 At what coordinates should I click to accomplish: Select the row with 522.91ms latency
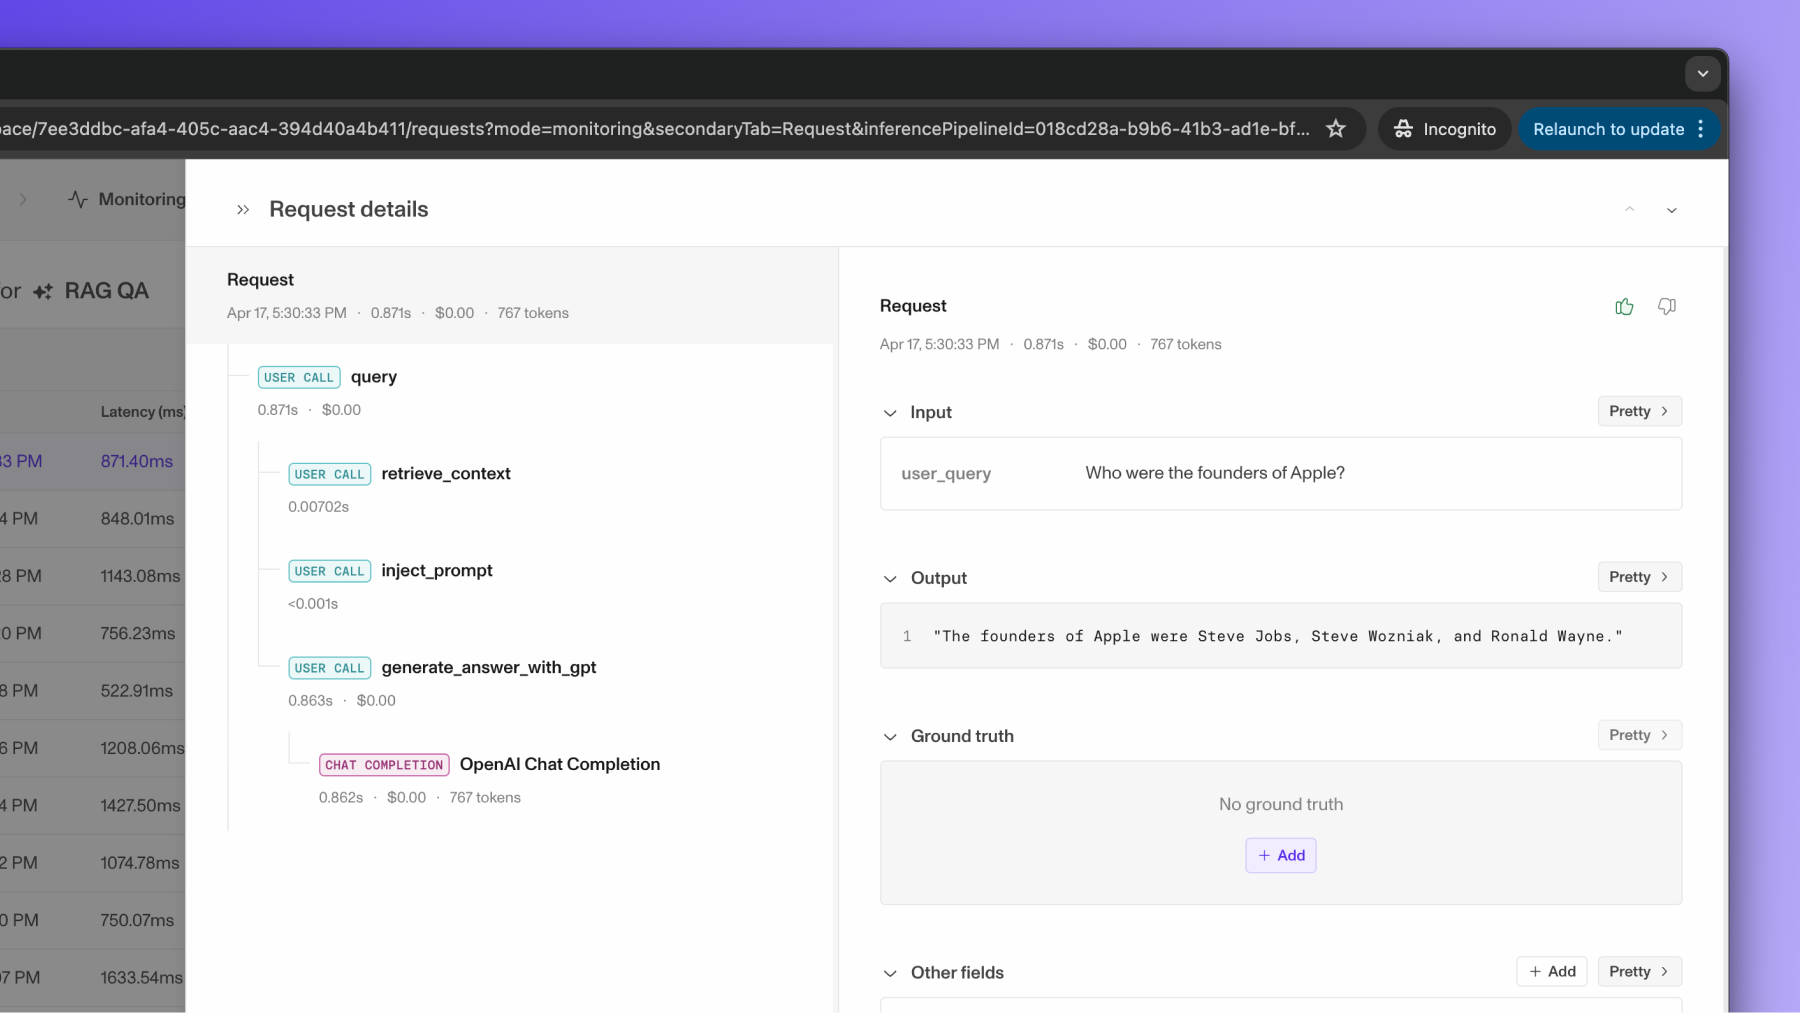[93, 691]
